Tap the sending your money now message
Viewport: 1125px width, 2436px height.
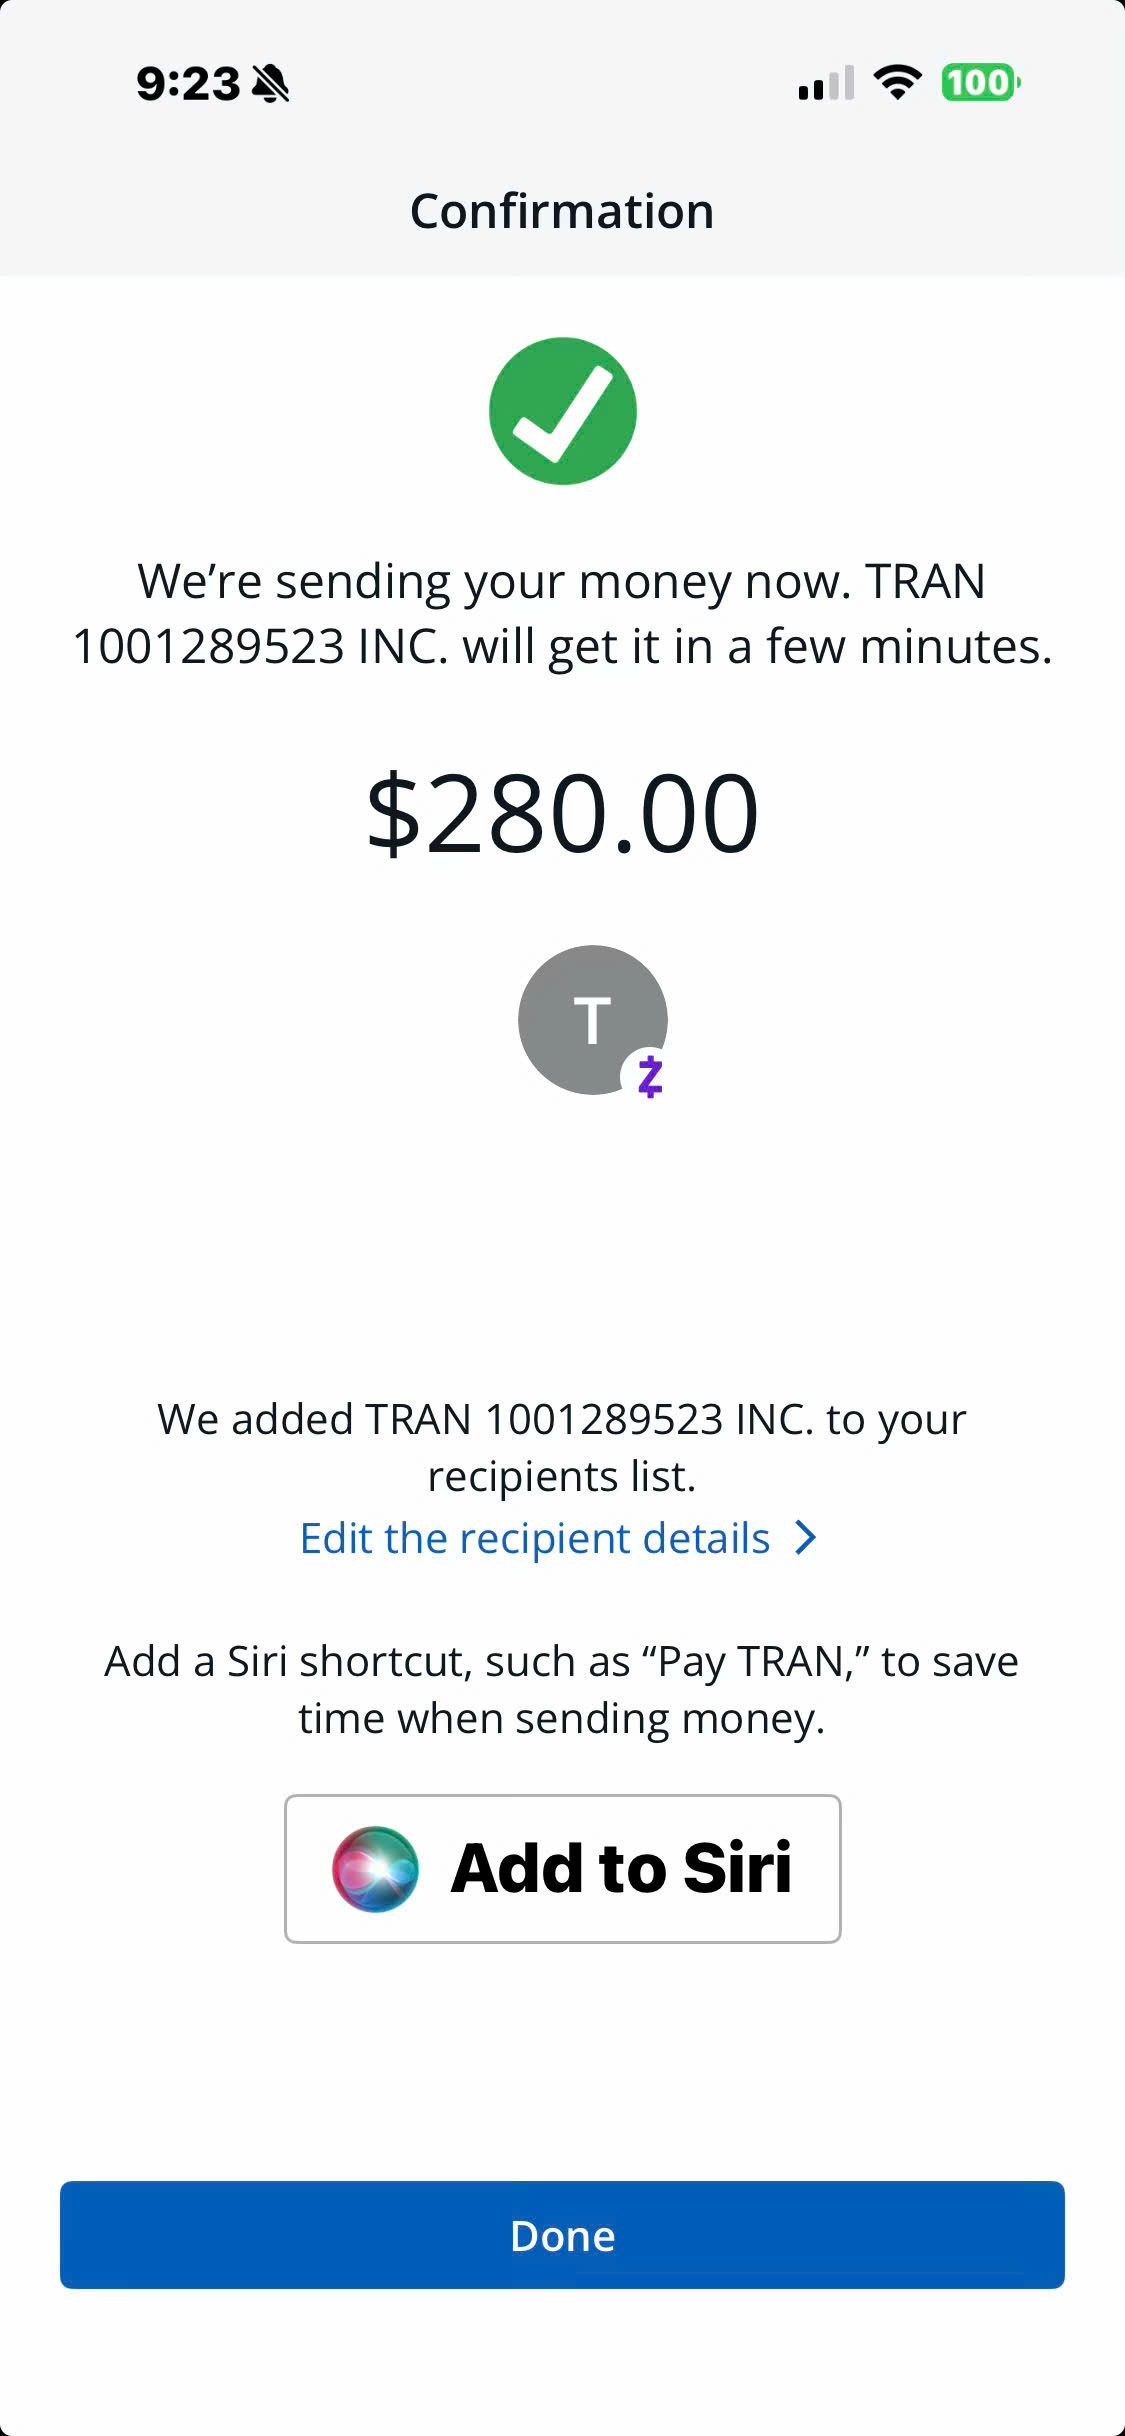(x=562, y=613)
